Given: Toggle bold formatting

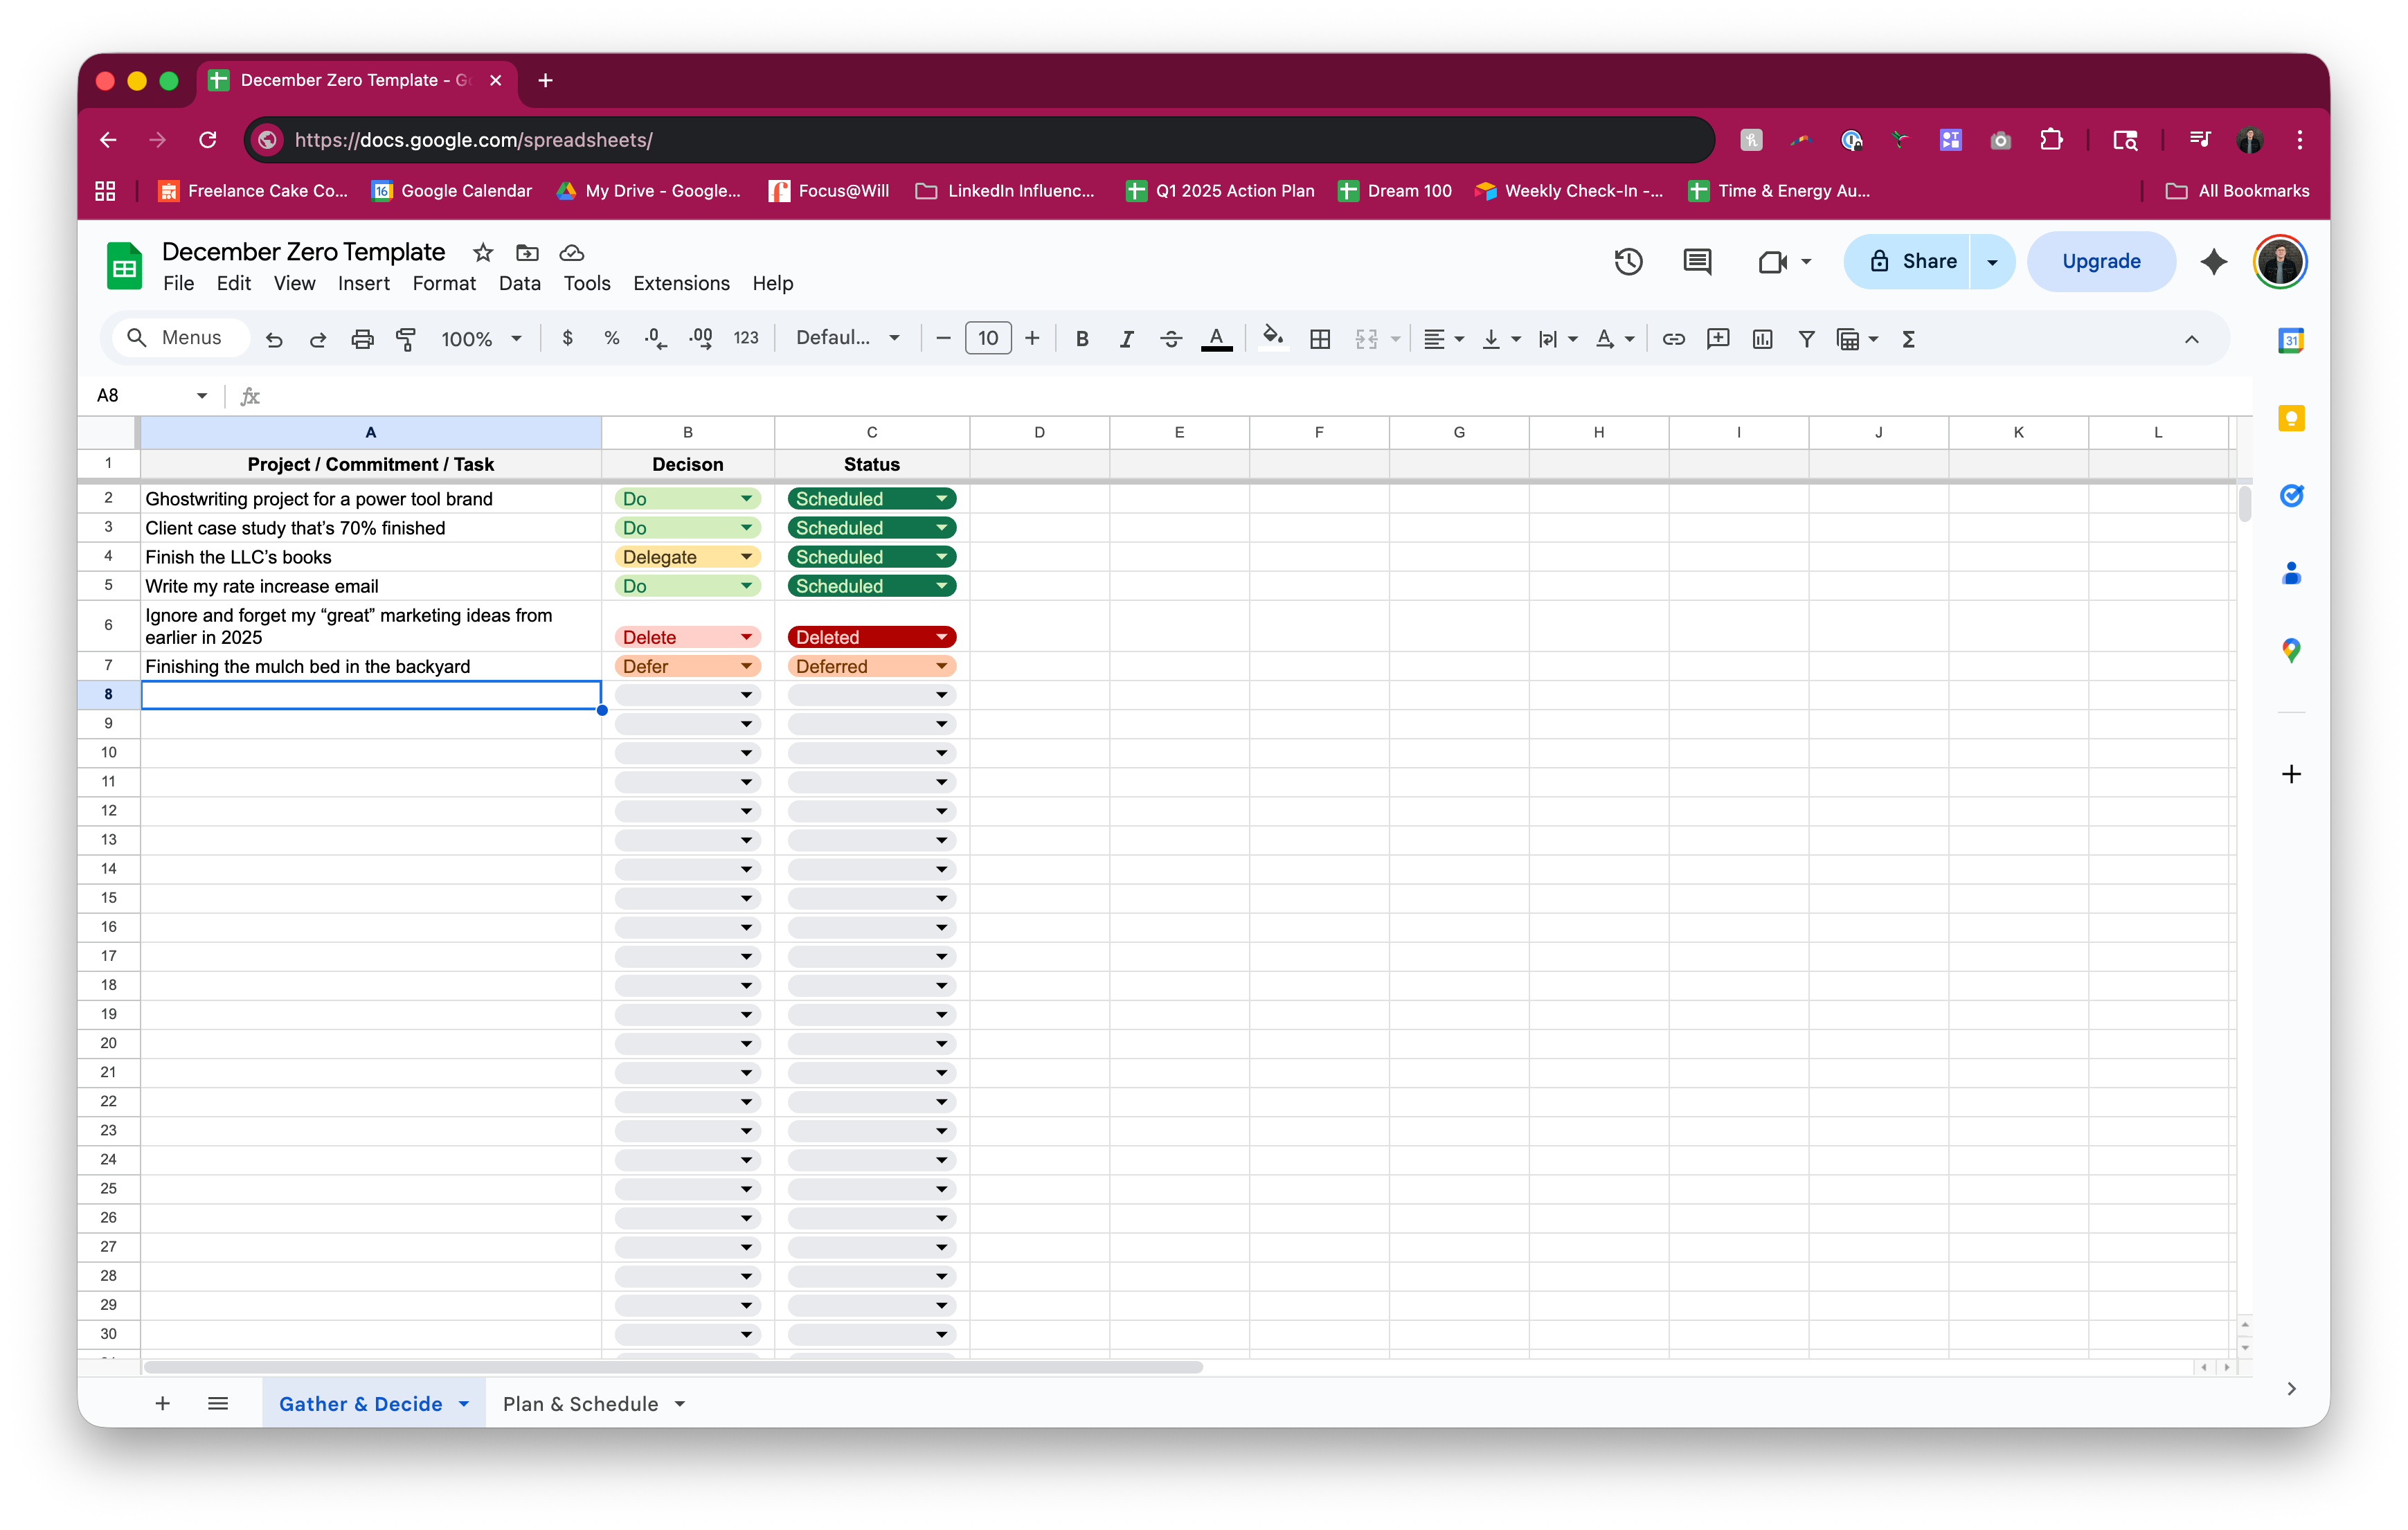Looking at the screenshot, I should coord(1081,339).
